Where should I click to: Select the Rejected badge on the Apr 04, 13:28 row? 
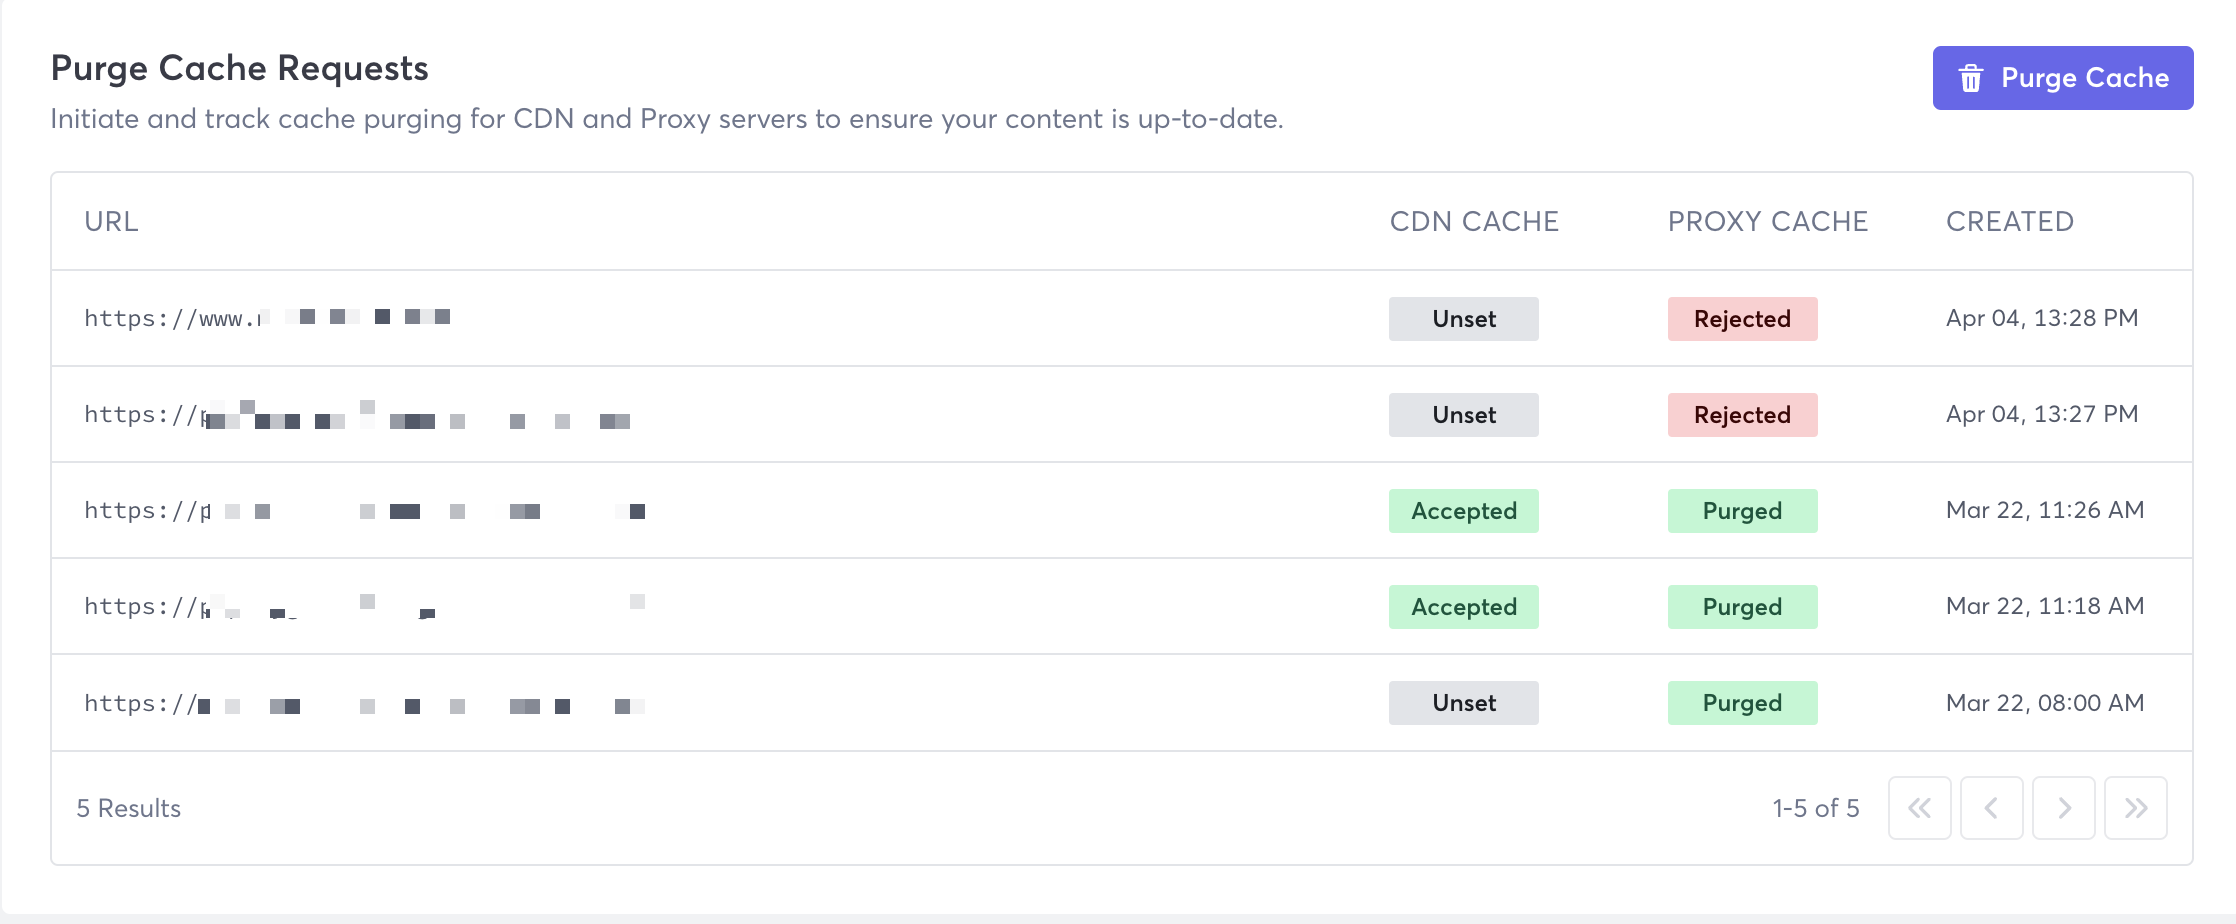(1742, 318)
